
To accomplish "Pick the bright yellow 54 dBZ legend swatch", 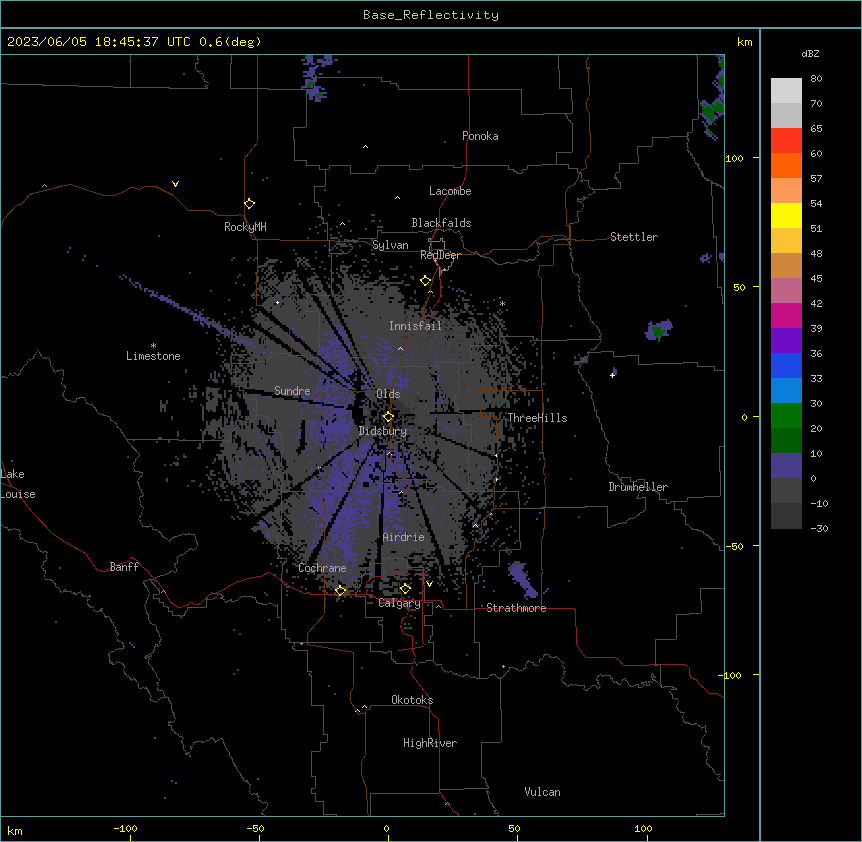I will coord(786,215).
